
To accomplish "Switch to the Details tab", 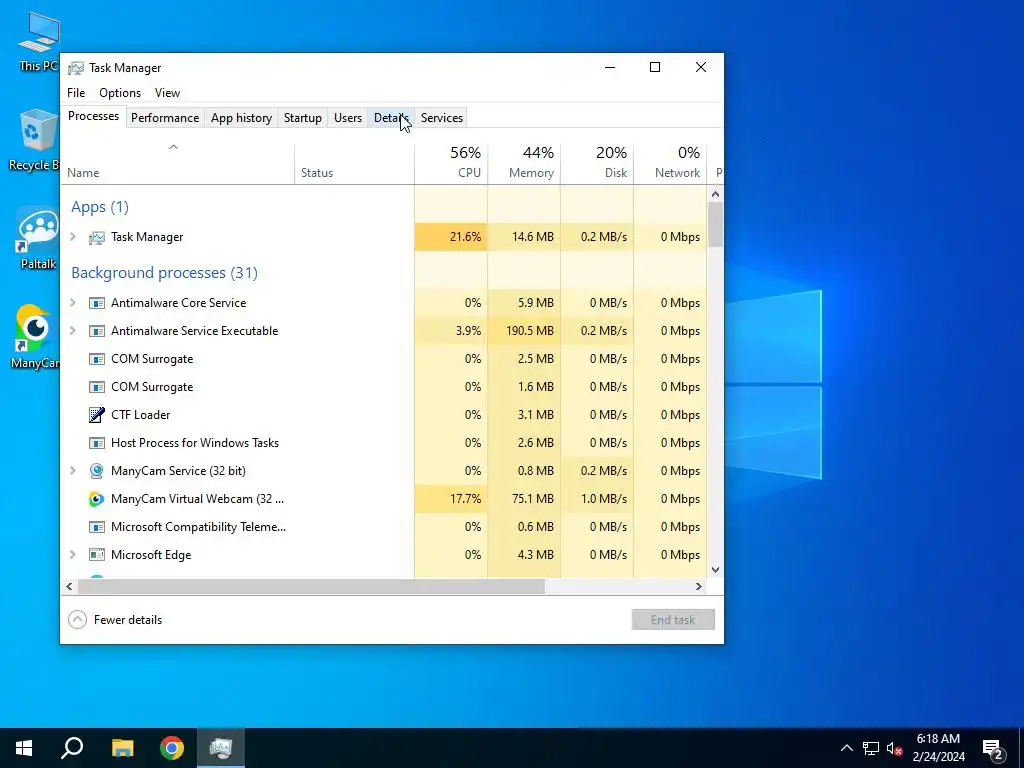I will point(391,118).
